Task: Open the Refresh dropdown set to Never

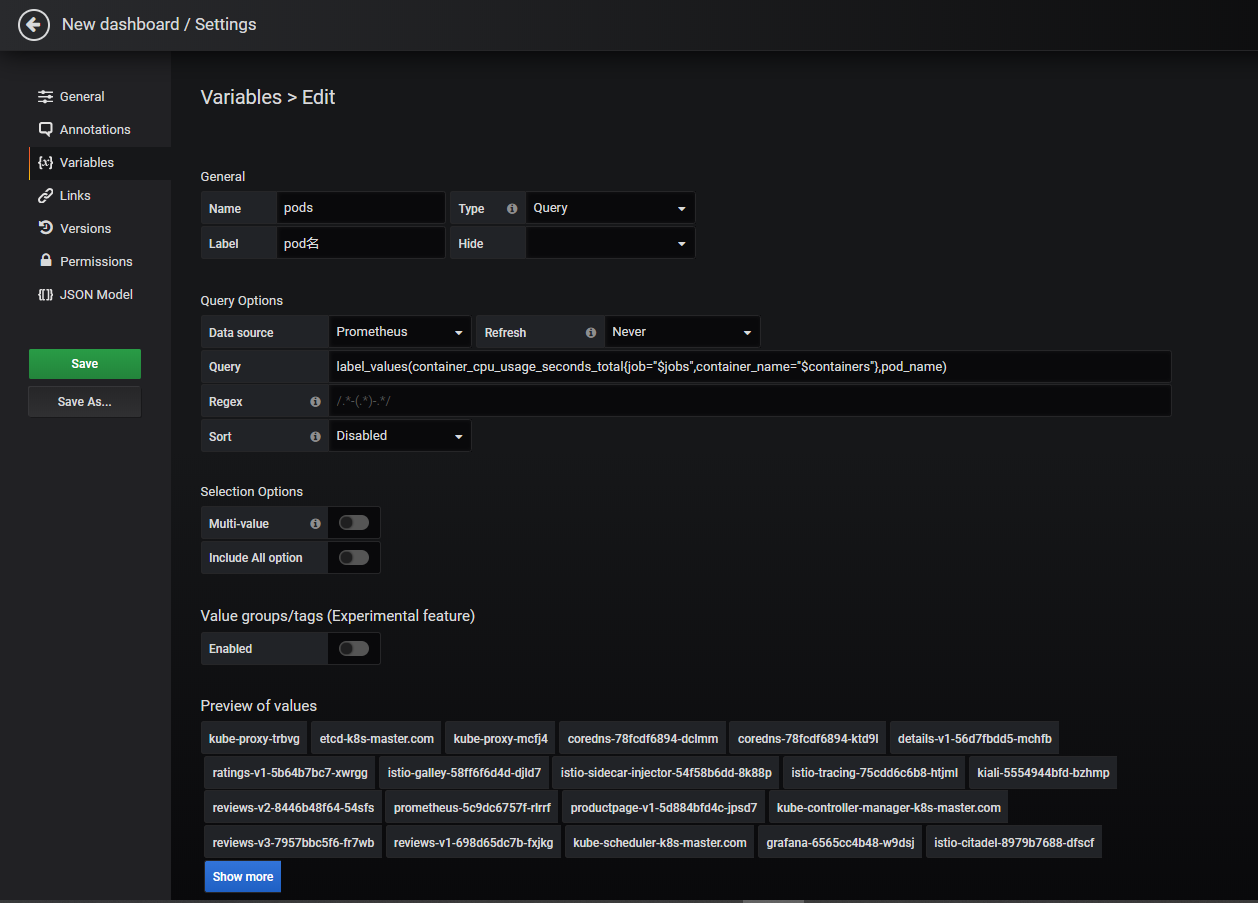Action: [x=682, y=332]
